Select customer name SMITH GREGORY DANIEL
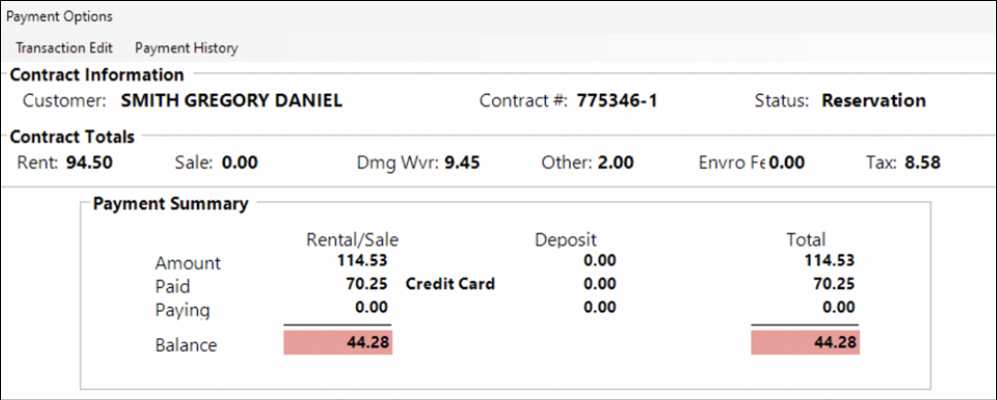The height and width of the screenshot is (400, 997). pos(231,100)
